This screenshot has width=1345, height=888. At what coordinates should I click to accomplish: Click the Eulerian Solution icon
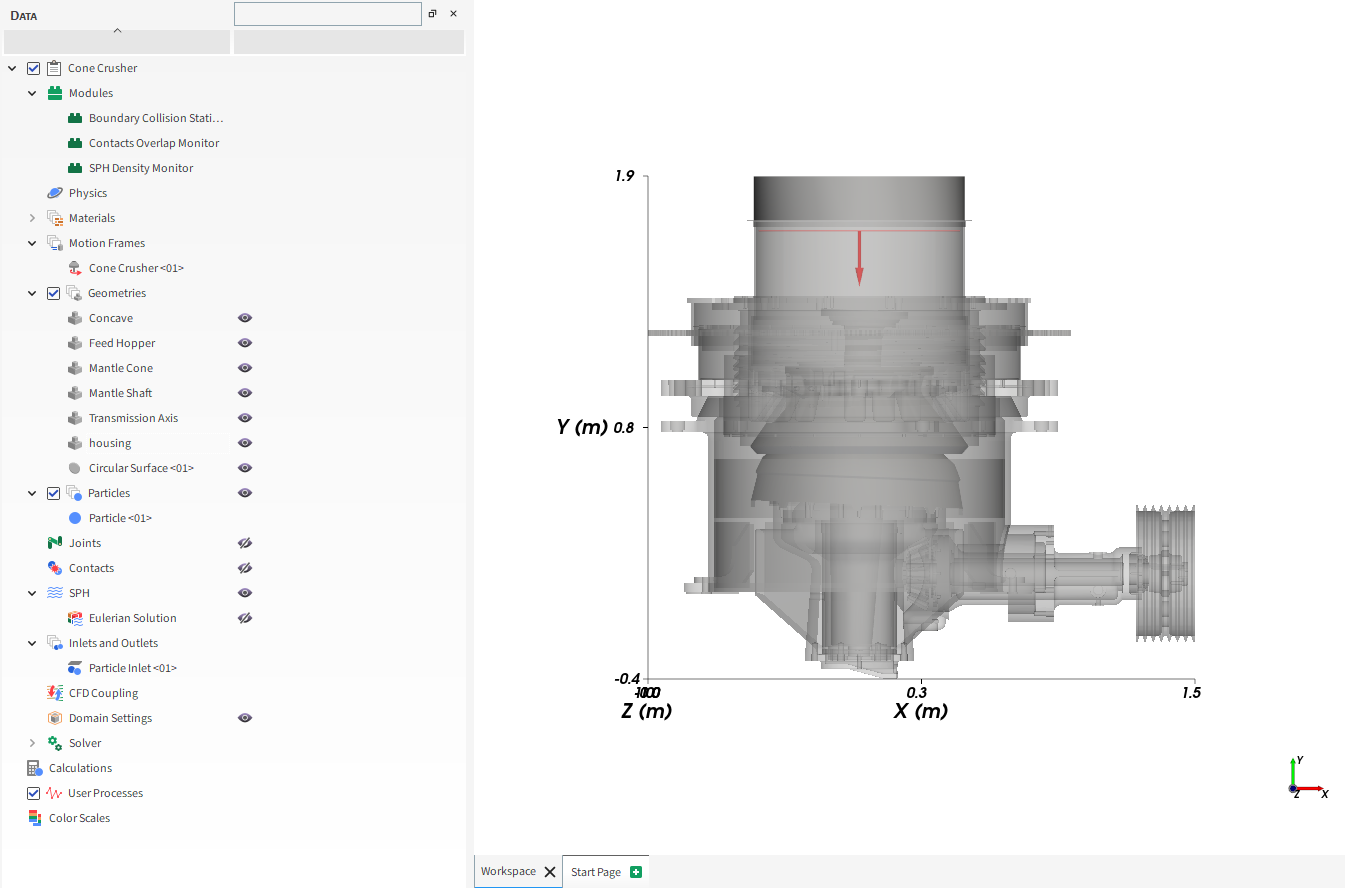(75, 618)
